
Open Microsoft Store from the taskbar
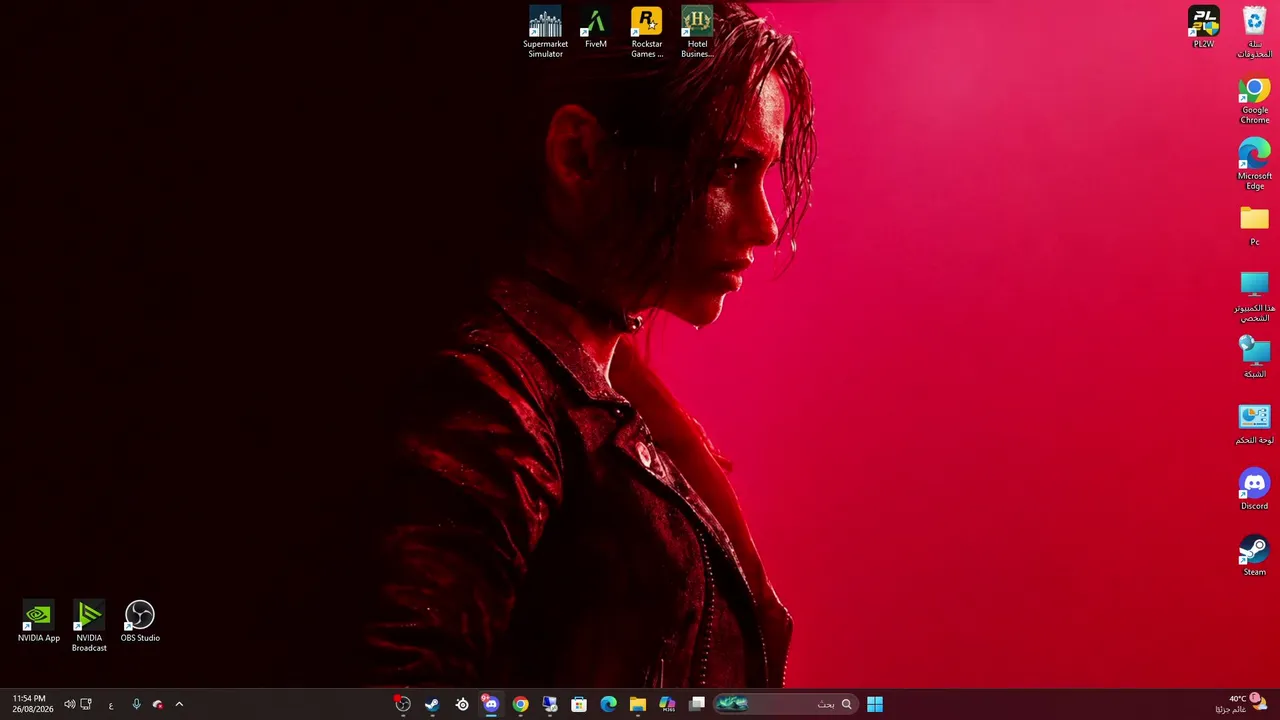(579, 704)
